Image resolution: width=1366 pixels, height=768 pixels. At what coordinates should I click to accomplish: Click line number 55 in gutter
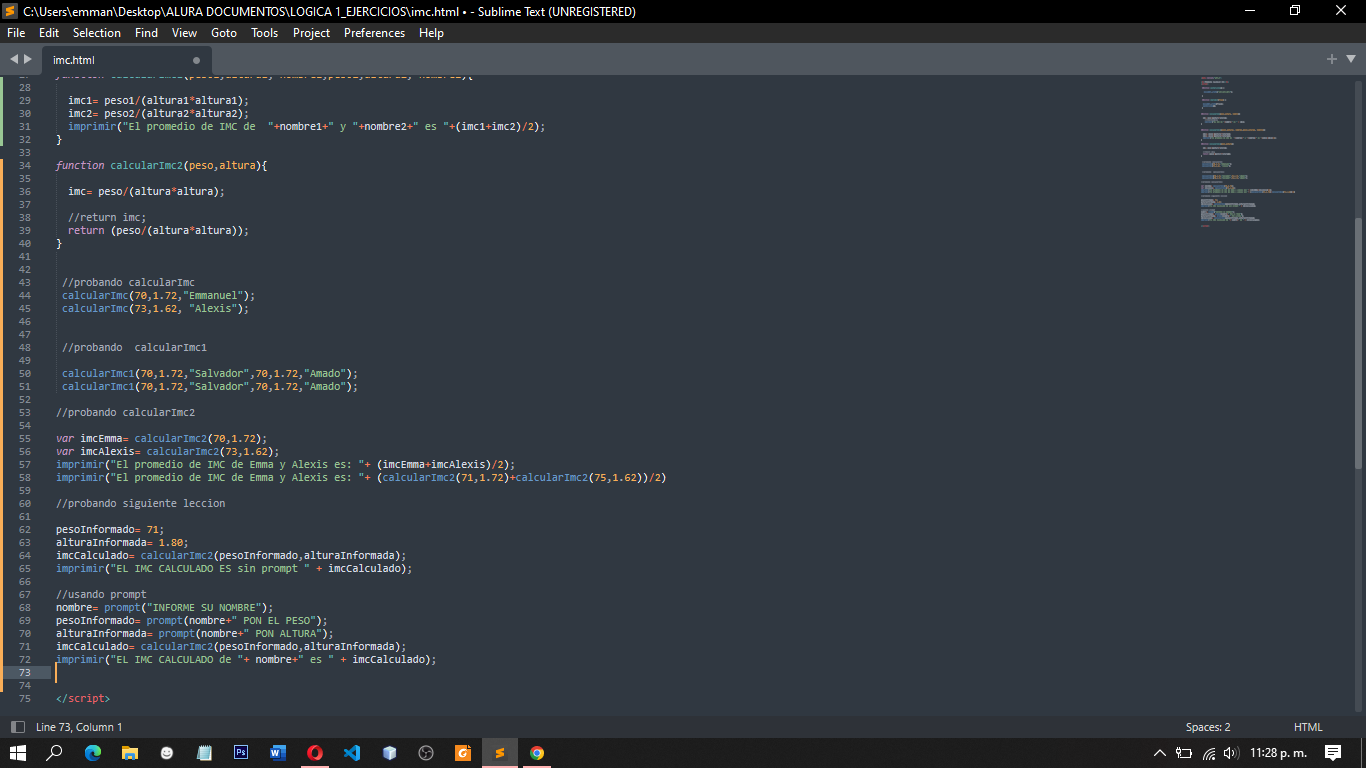click(x=24, y=438)
